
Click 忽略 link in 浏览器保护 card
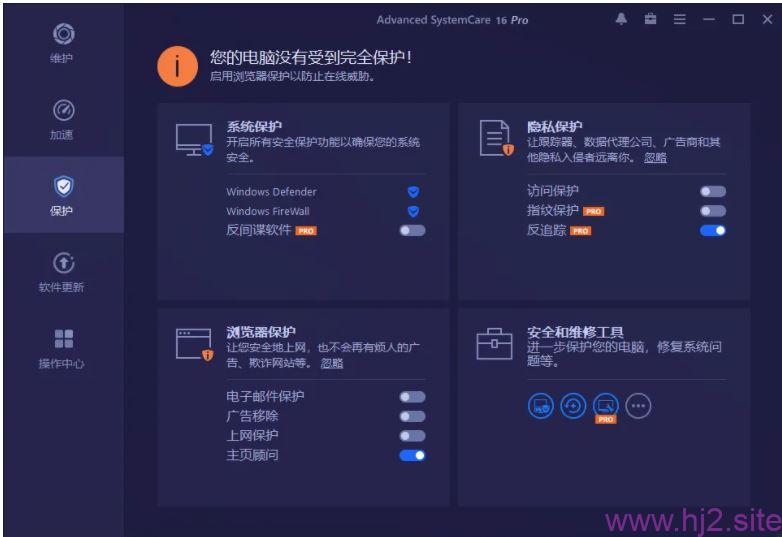coord(332,363)
